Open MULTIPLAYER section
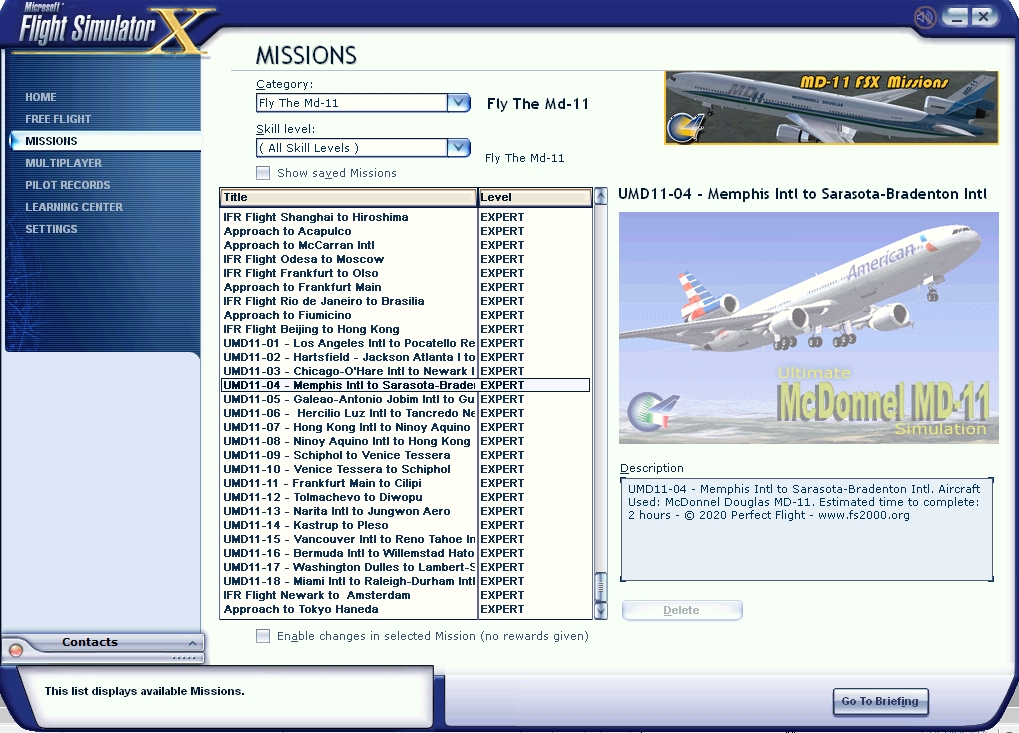Screen dimensions: 1019x733 coord(64,163)
